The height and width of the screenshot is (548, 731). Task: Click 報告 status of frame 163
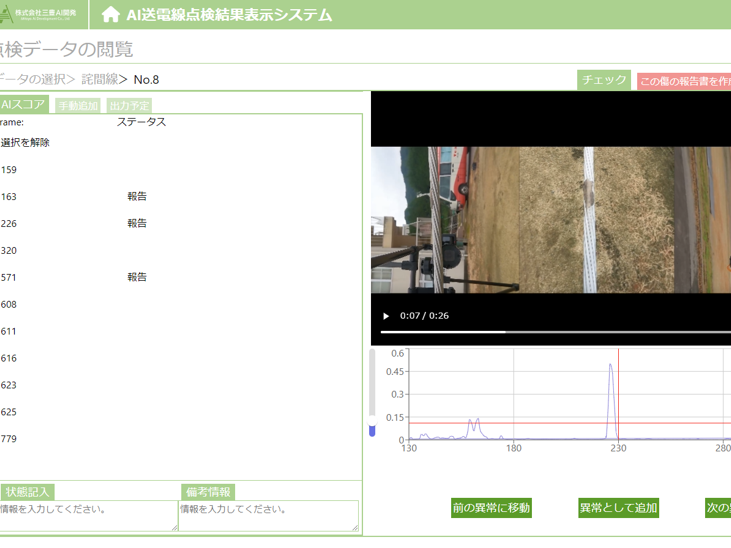137,196
